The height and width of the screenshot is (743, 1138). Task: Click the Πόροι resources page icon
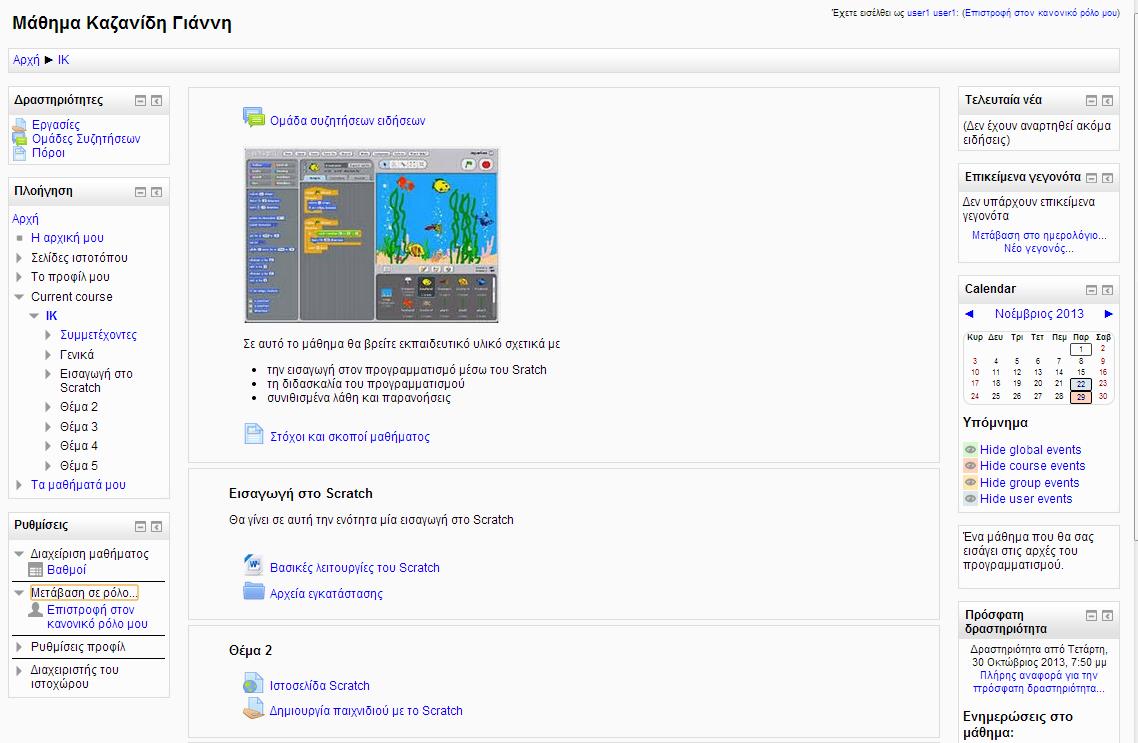20,152
